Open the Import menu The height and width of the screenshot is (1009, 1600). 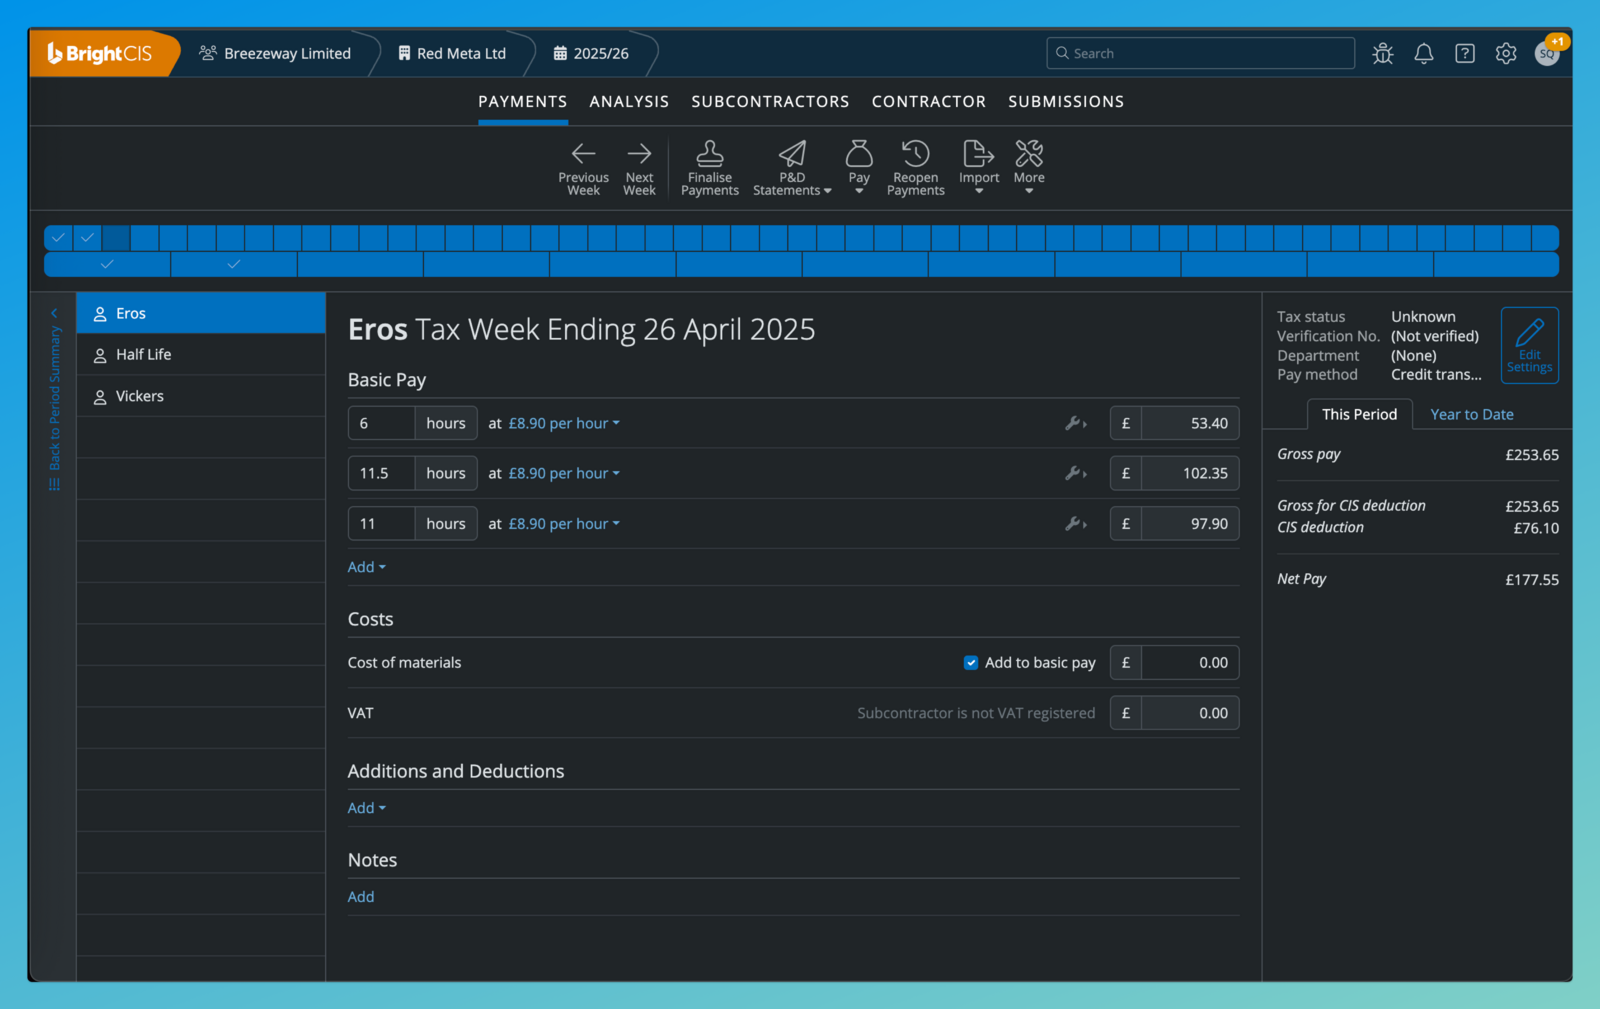click(x=979, y=167)
